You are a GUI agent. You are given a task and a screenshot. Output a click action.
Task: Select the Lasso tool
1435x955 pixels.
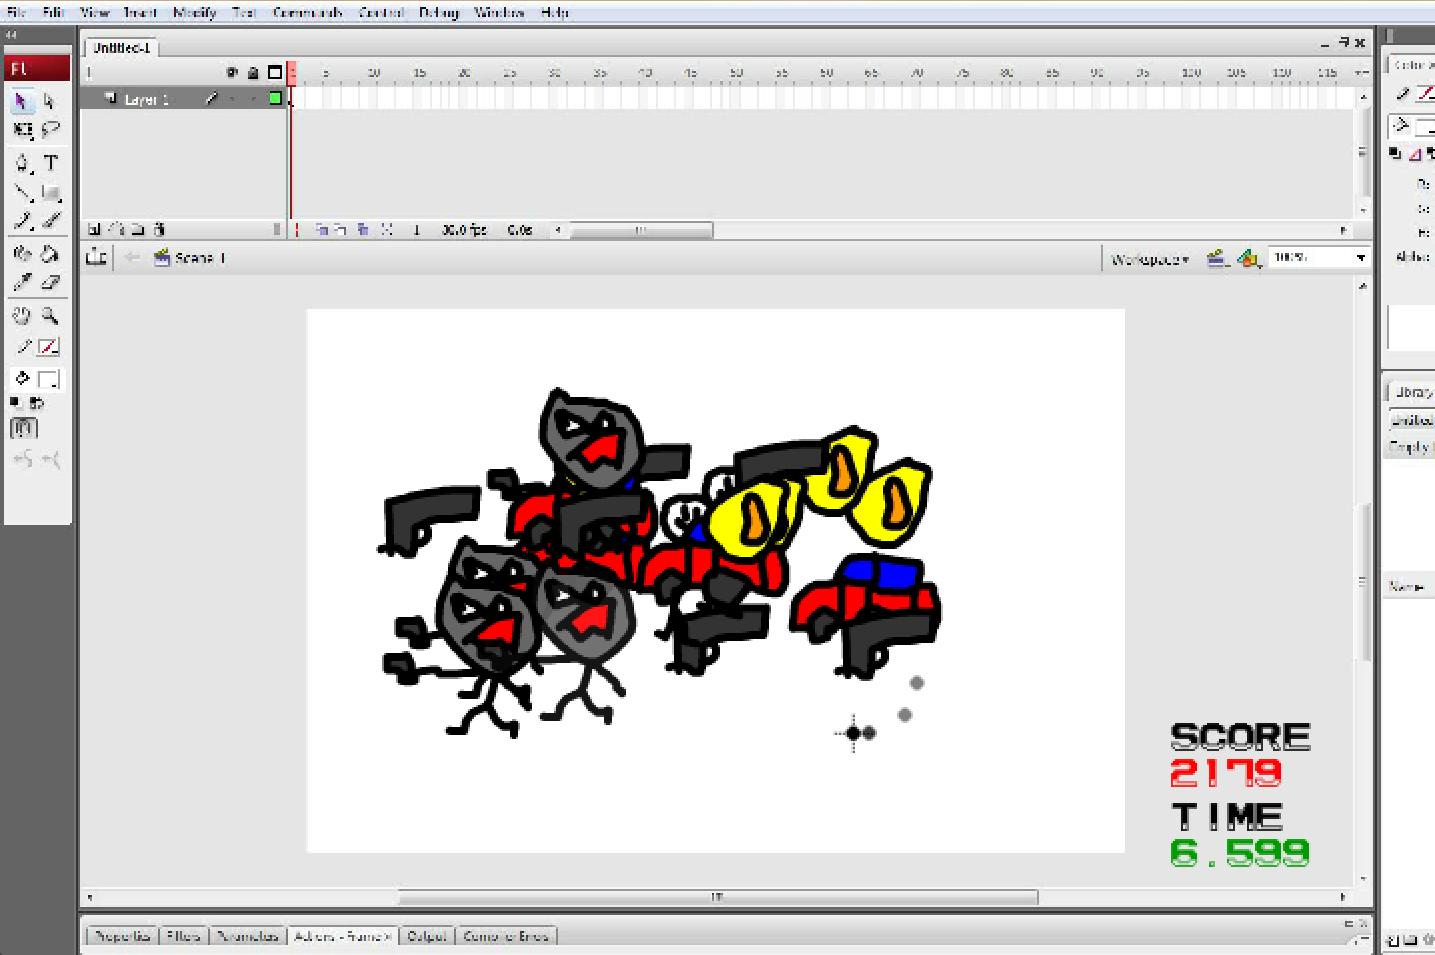[50, 130]
